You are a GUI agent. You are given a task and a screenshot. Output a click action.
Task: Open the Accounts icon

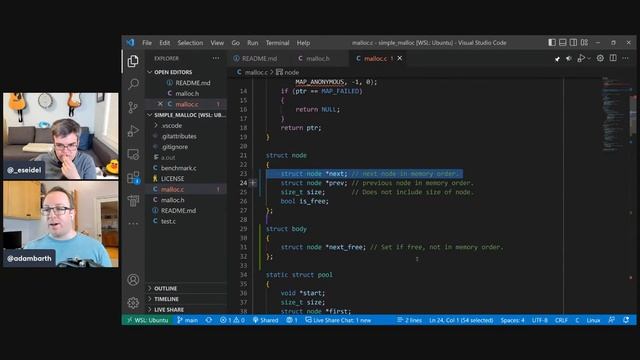[x=133, y=280]
